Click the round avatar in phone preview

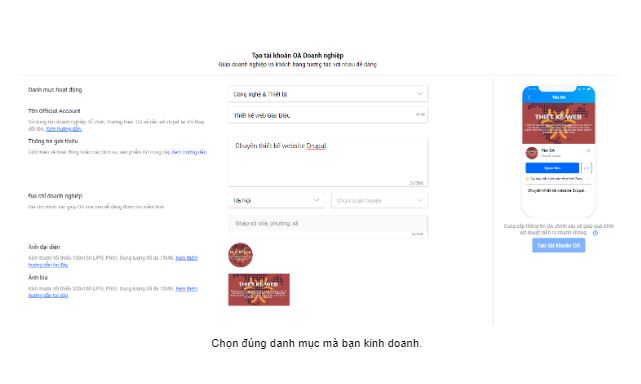point(532,153)
